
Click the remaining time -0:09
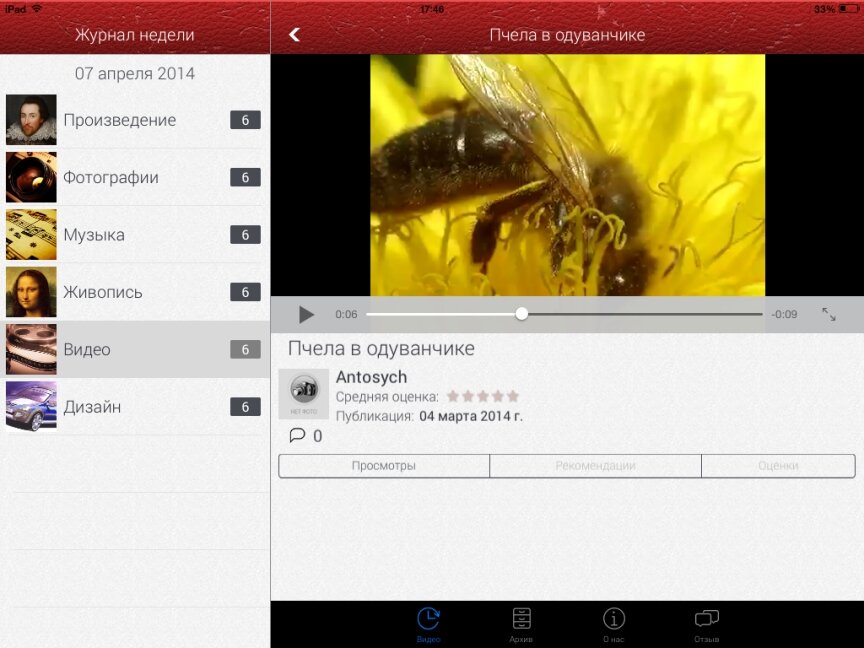click(784, 314)
